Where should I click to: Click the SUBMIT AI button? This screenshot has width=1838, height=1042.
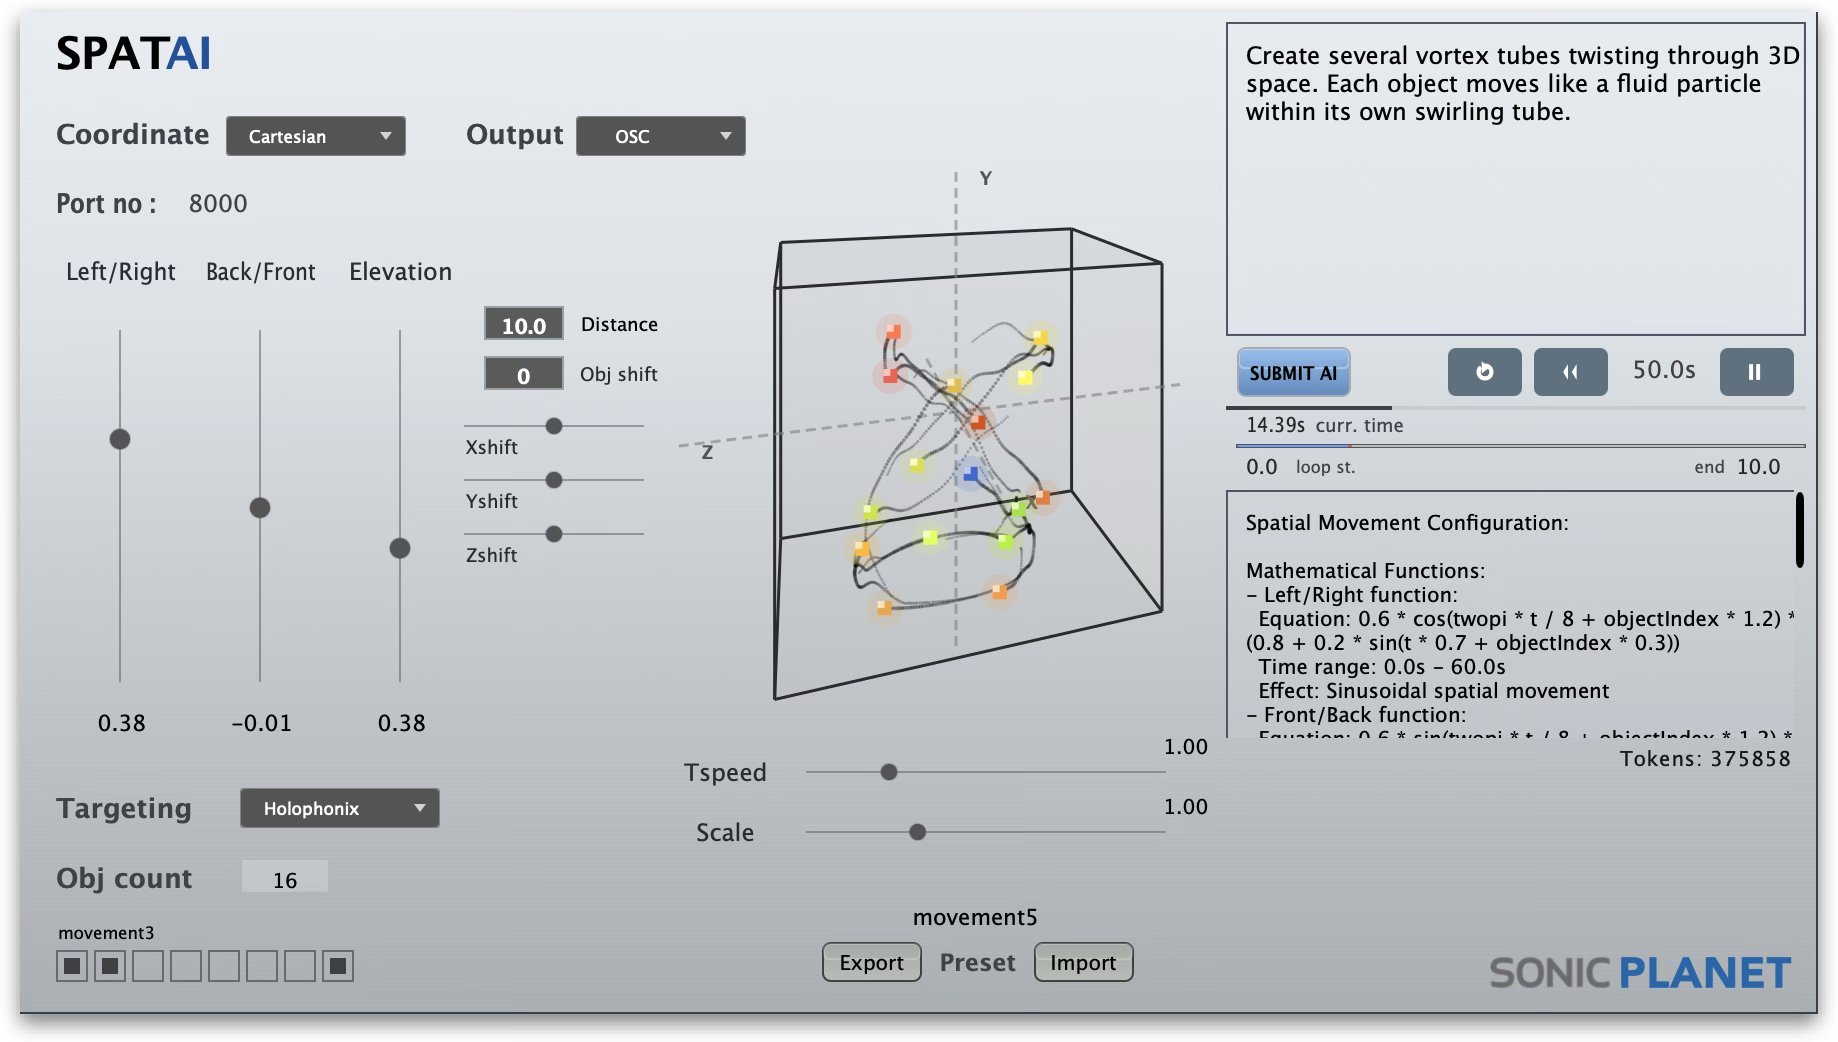(x=1293, y=373)
